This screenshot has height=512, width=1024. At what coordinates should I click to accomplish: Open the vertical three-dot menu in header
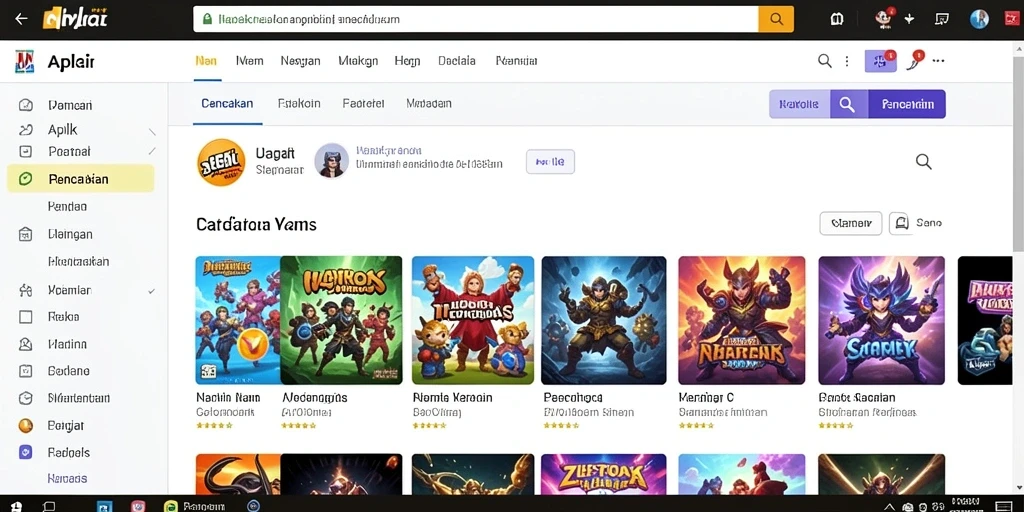coord(847,61)
